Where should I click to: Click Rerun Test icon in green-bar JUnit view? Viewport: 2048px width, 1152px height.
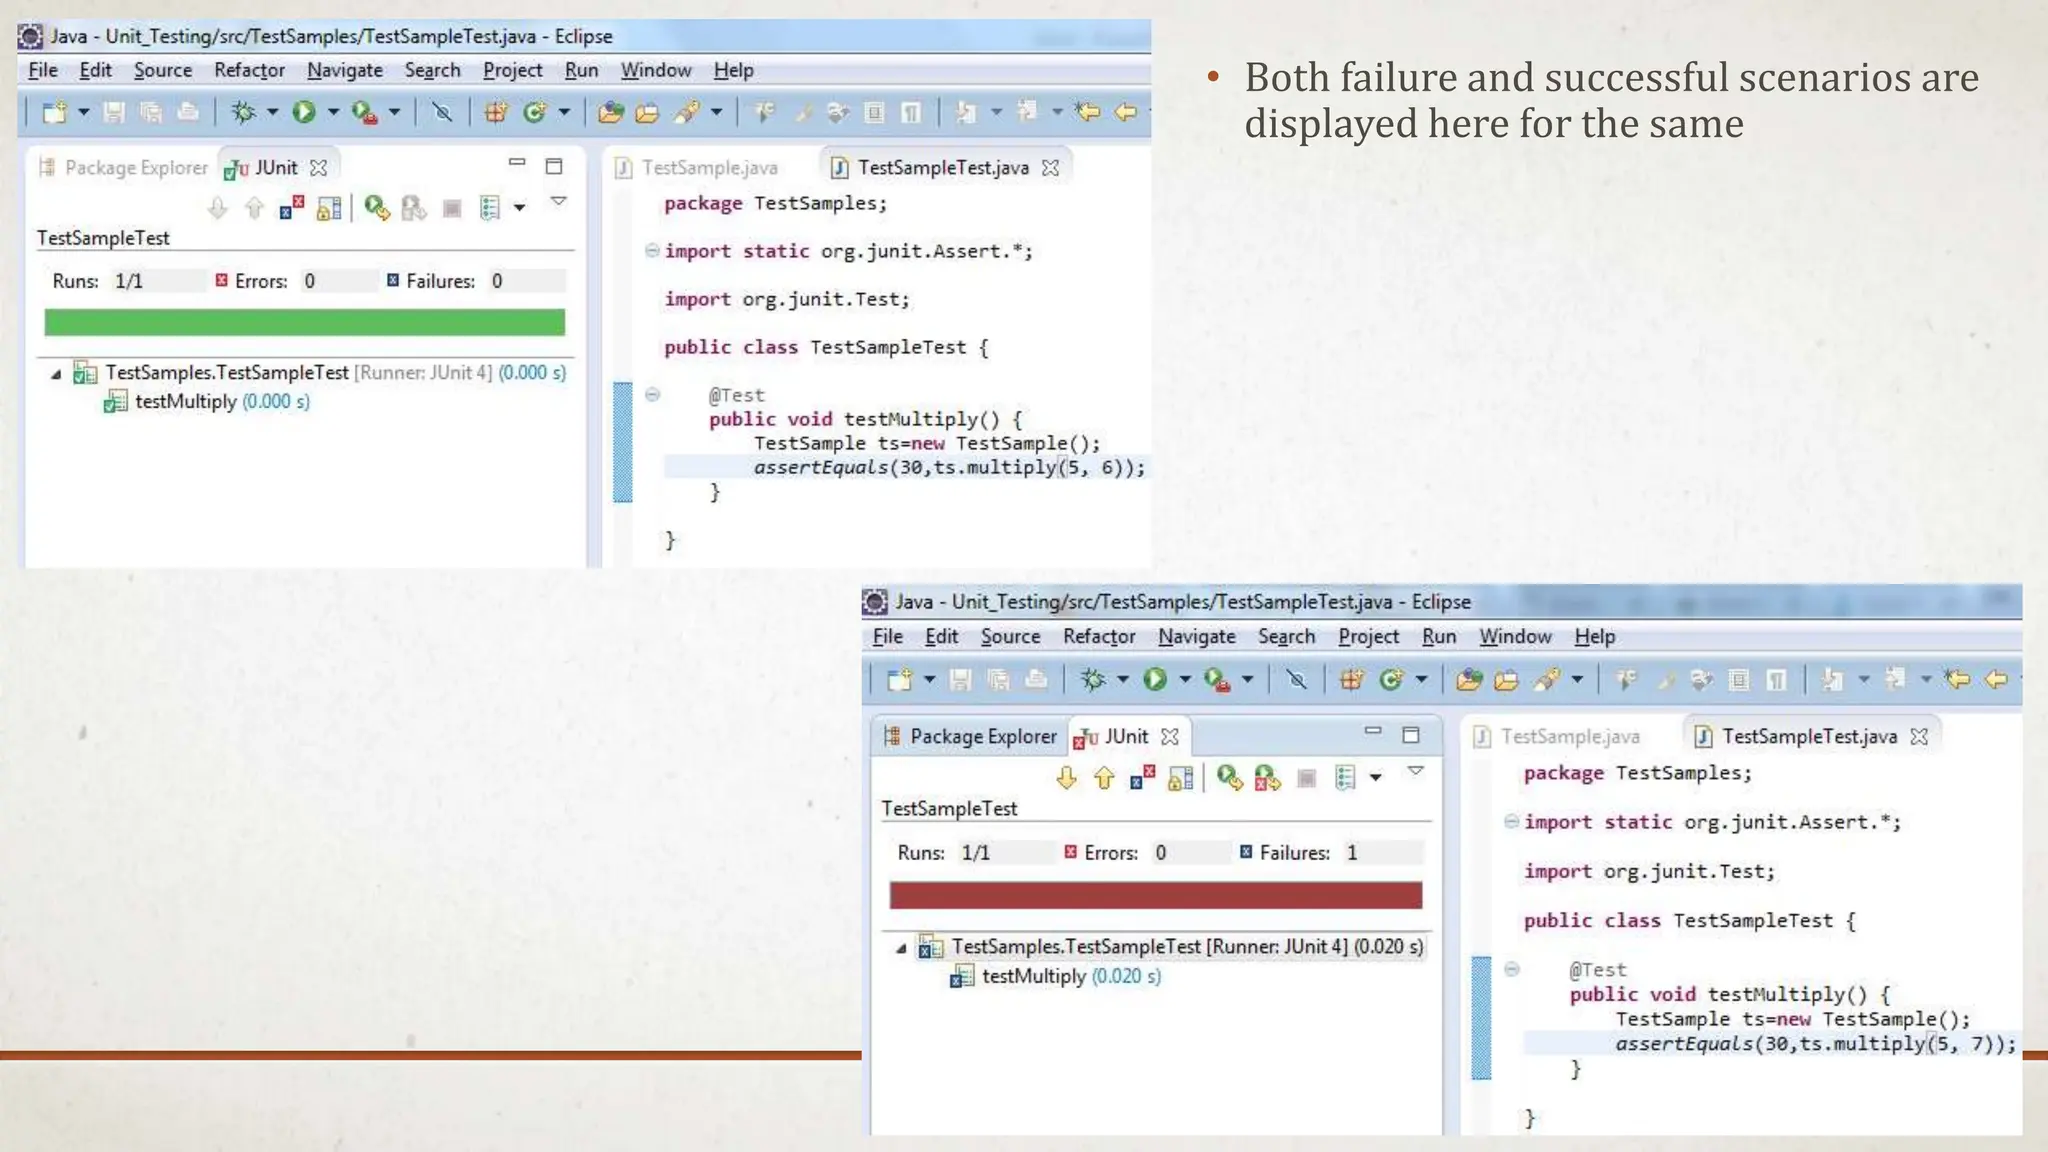375,208
